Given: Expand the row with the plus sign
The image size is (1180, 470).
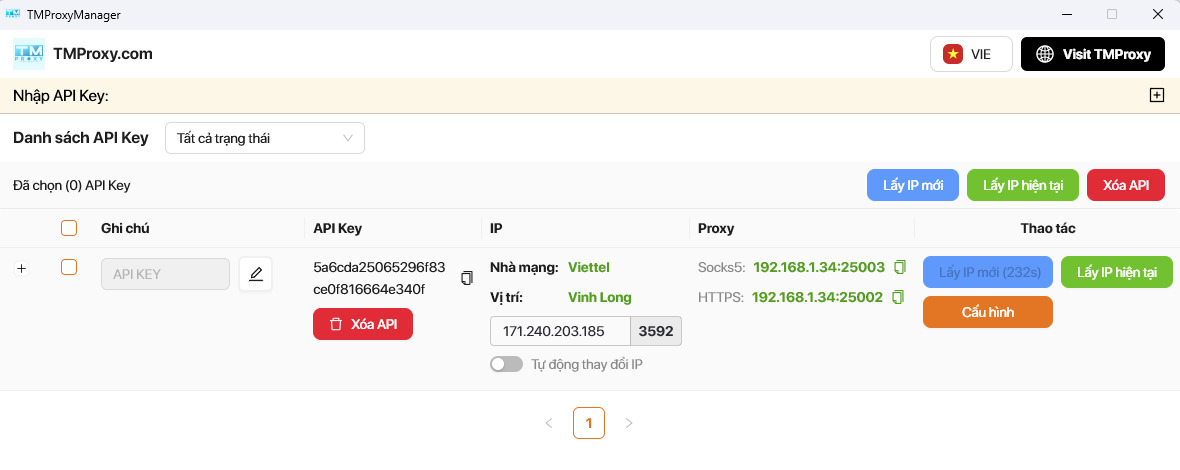Looking at the screenshot, I should (22, 268).
